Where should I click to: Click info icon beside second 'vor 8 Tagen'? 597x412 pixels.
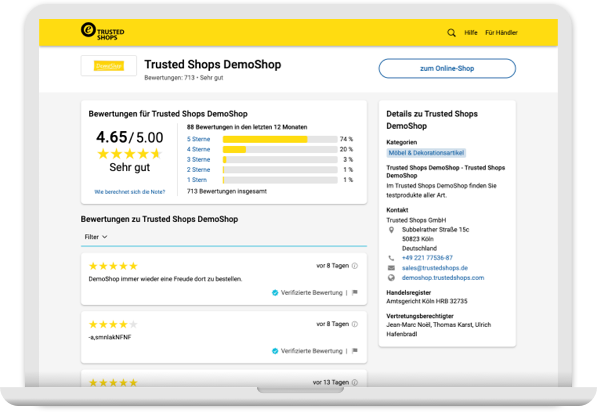(355, 324)
